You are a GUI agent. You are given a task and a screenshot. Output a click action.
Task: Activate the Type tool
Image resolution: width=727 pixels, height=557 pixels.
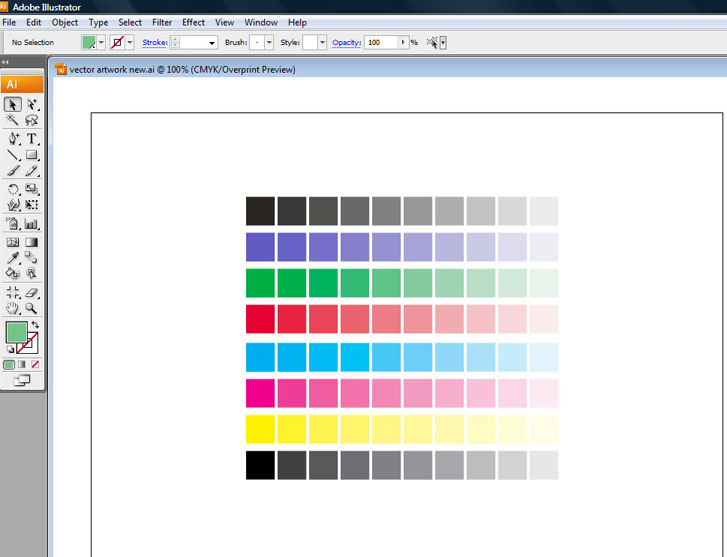pos(32,139)
